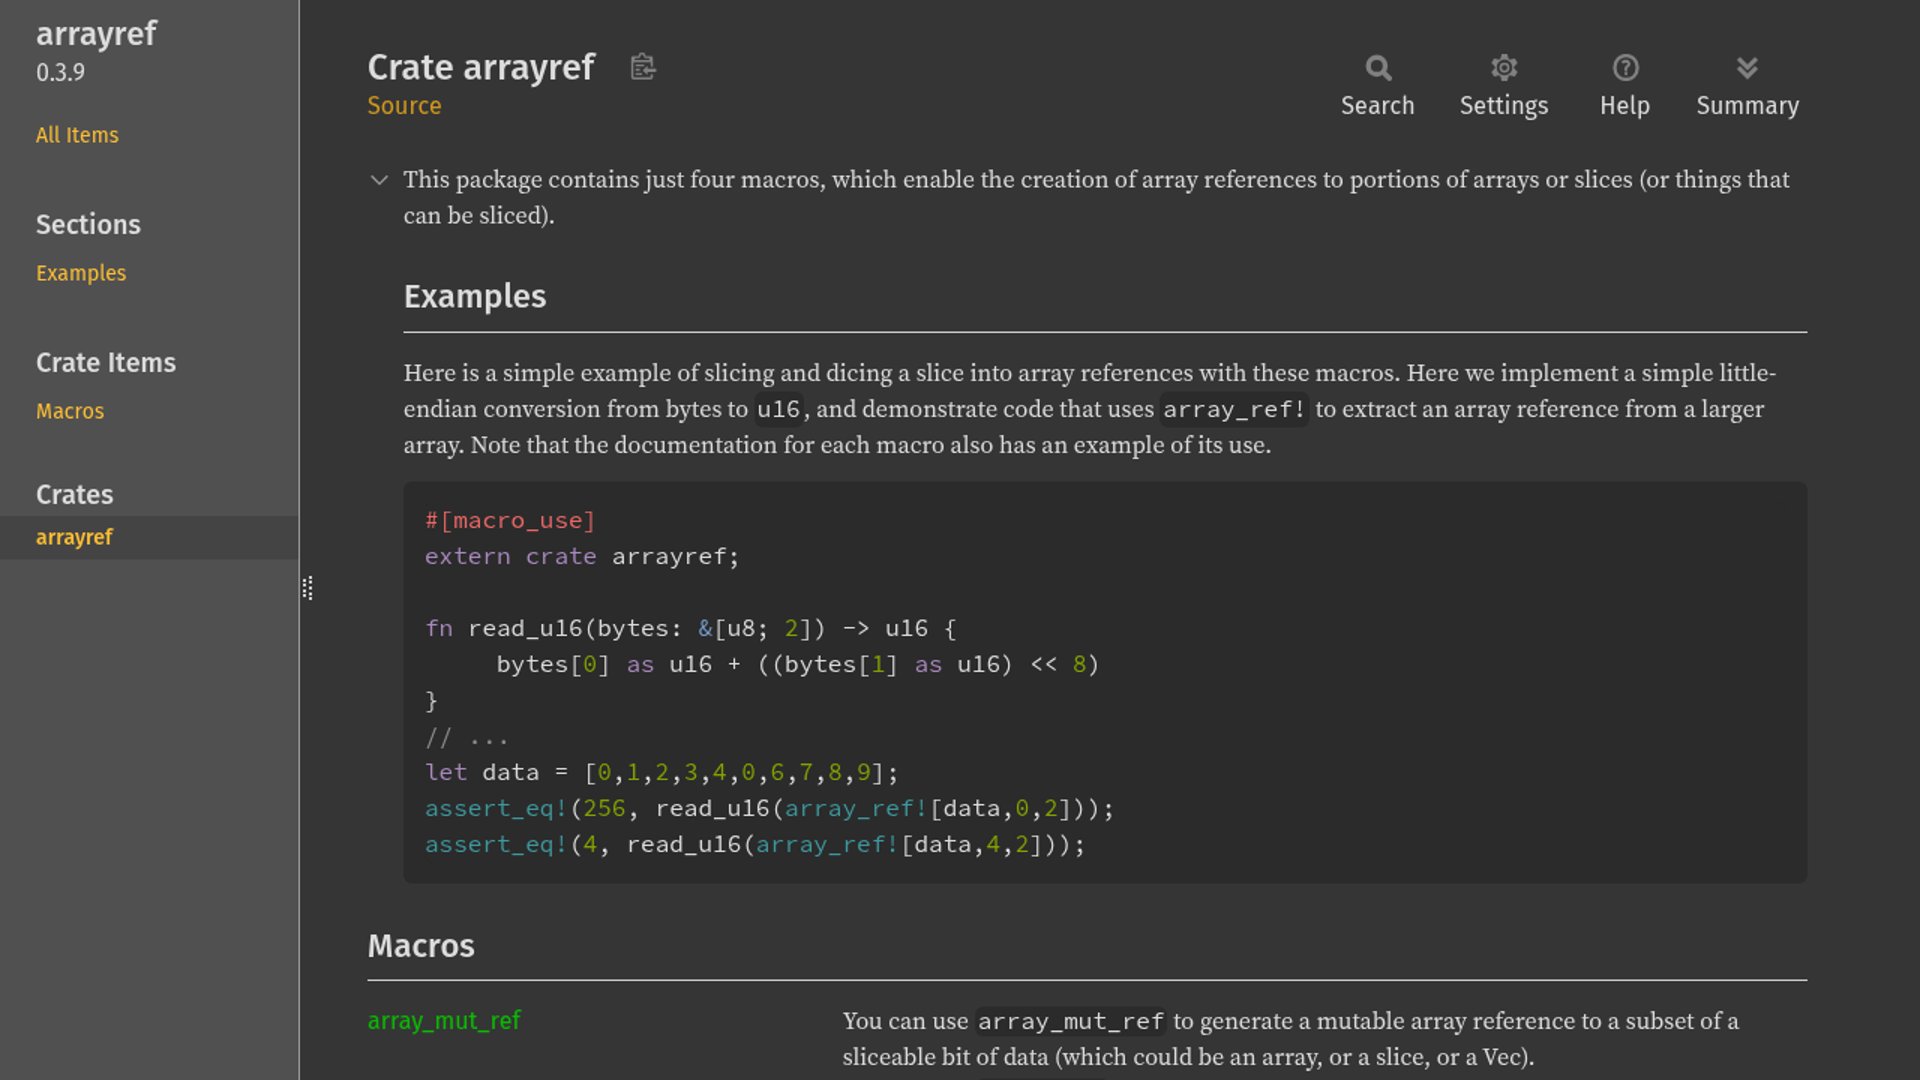The height and width of the screenshot is (1080, 1920).
Task: Open the array_mut_ref macro page
Action: [444, 1020]
